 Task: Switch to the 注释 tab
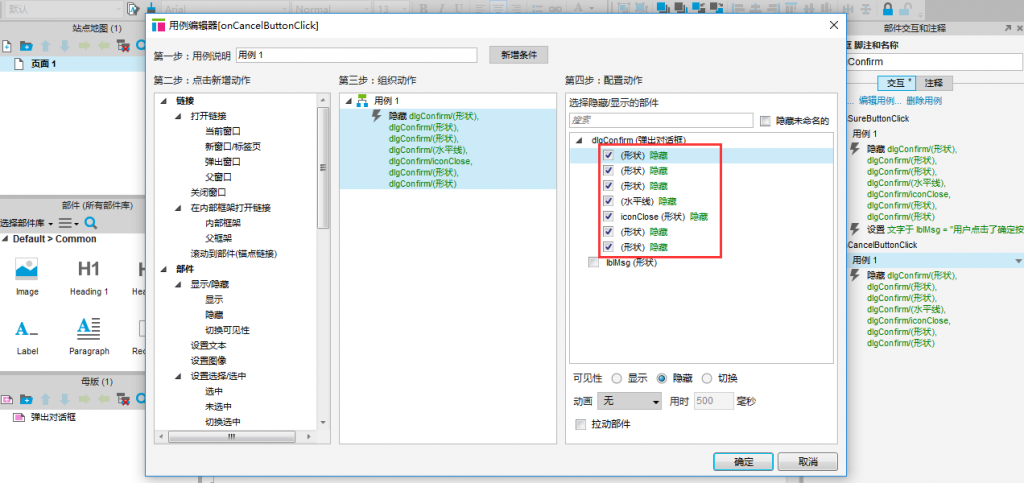coord(935,84)
